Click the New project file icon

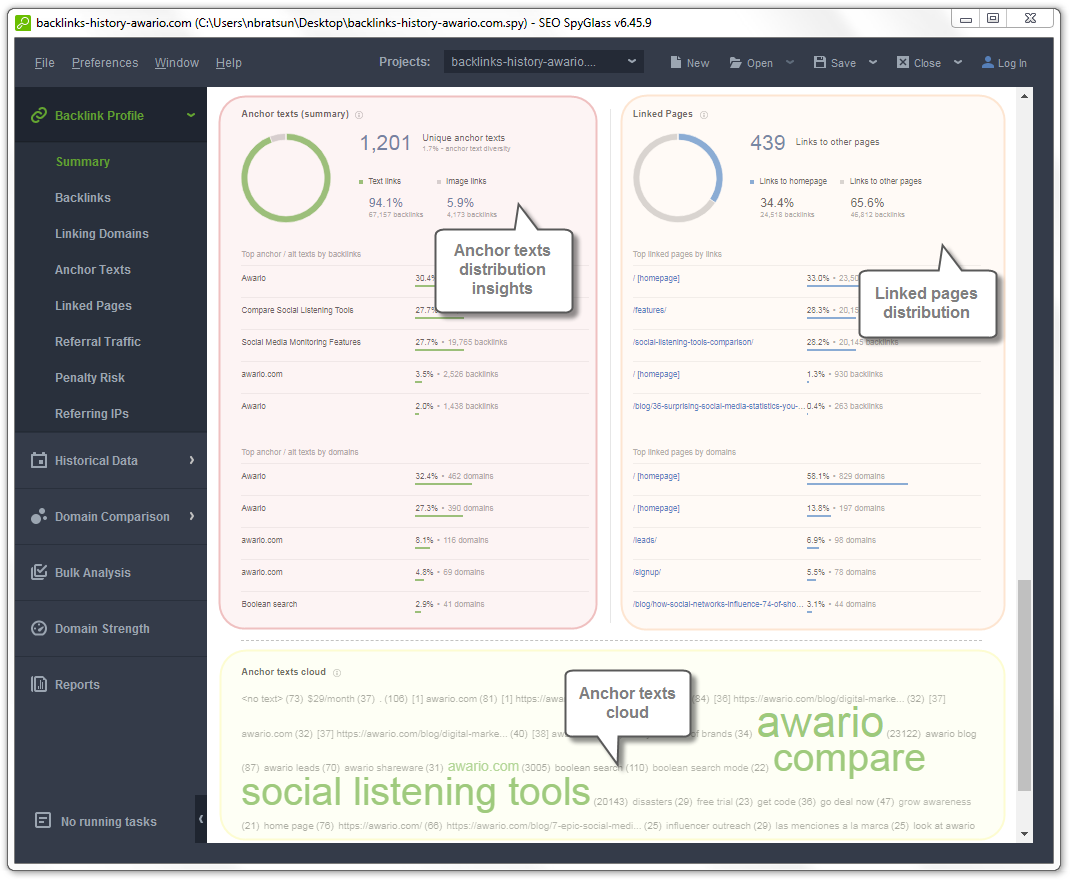click(x=676, y=62)
